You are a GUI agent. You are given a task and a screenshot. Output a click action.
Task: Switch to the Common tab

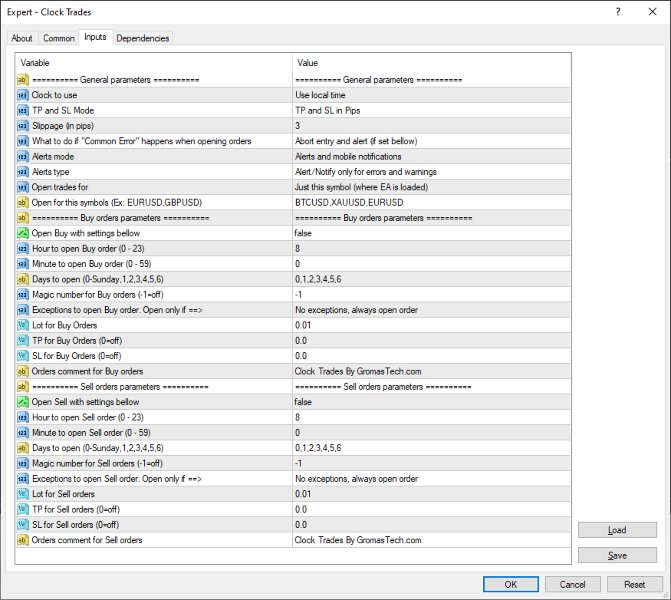click(x=59, y=38)
